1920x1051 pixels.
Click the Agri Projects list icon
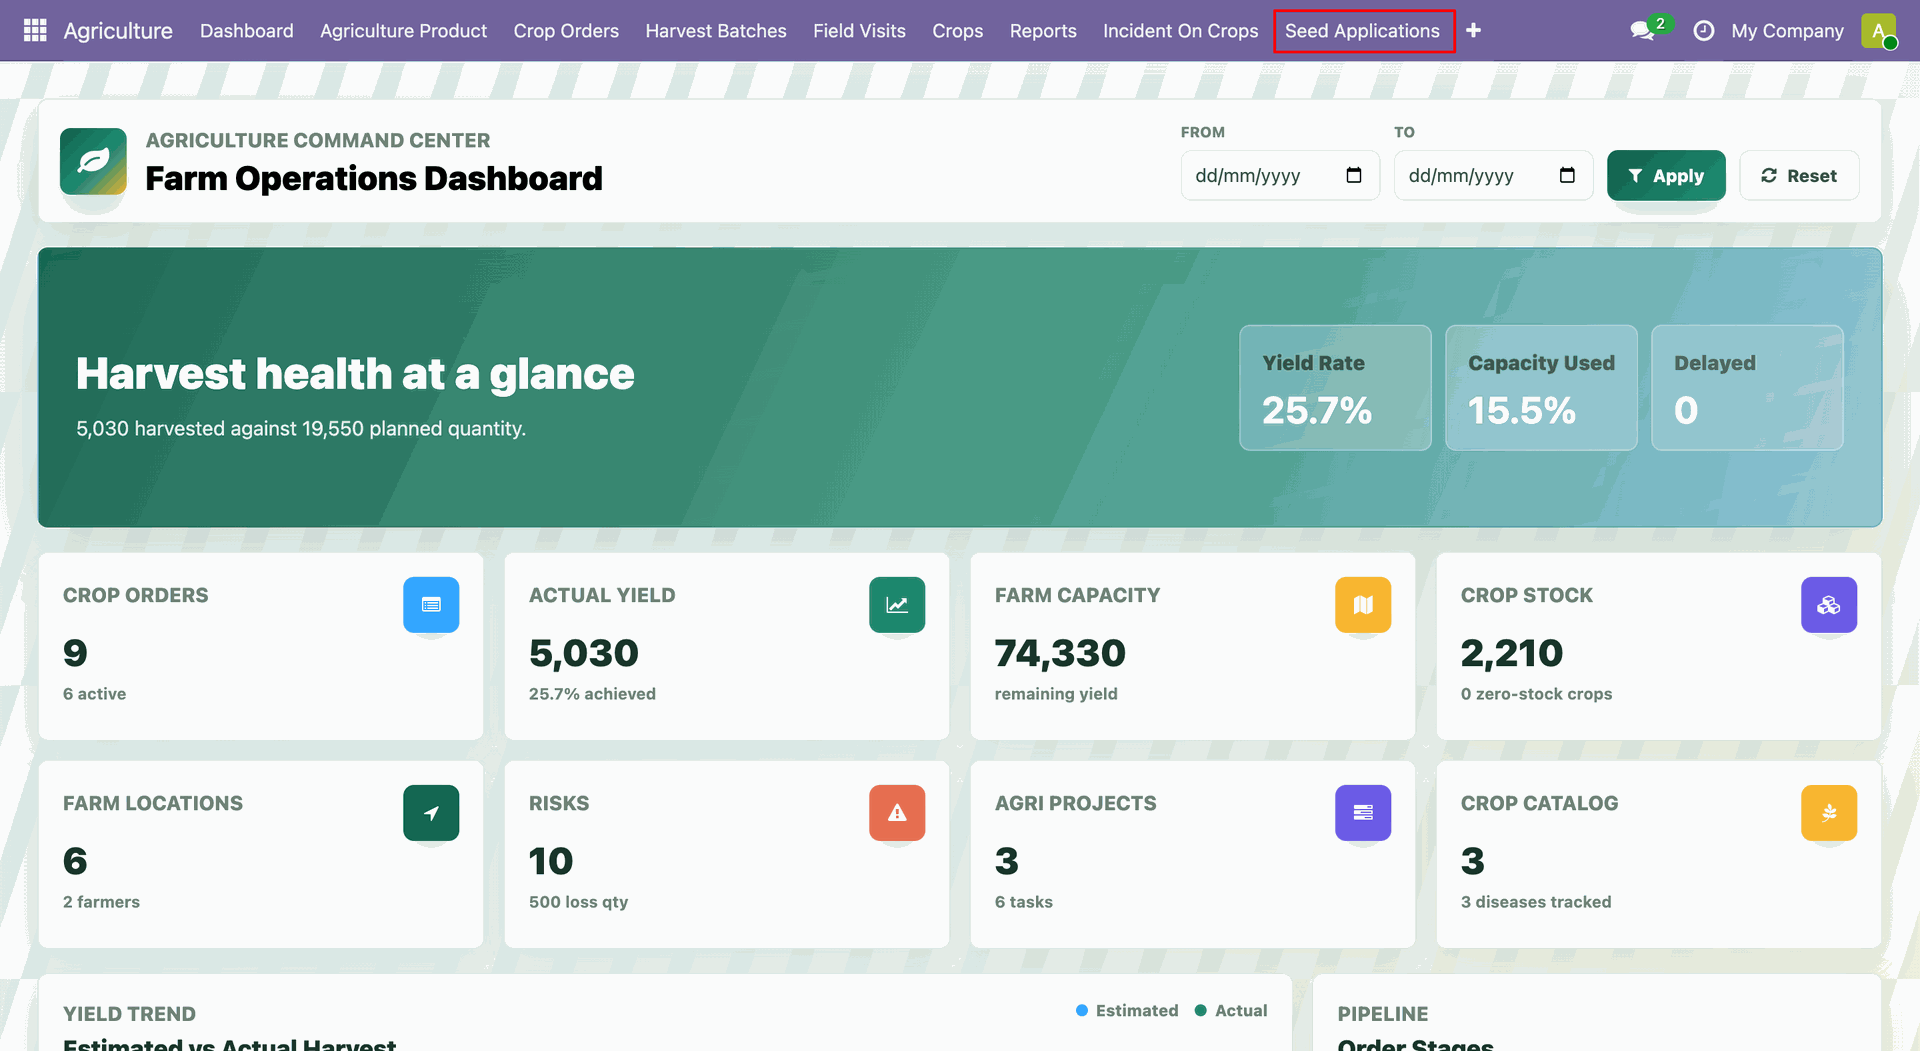(1363, 813)
